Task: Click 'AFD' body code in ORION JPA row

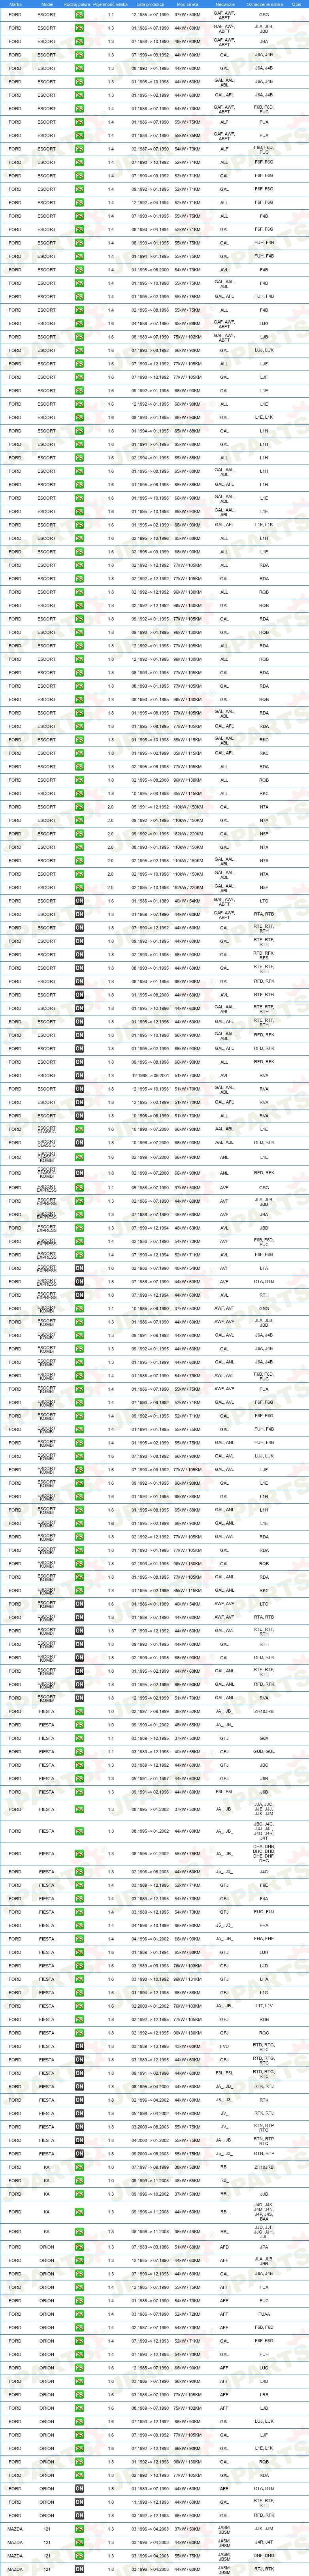Action: (224, 2247)
